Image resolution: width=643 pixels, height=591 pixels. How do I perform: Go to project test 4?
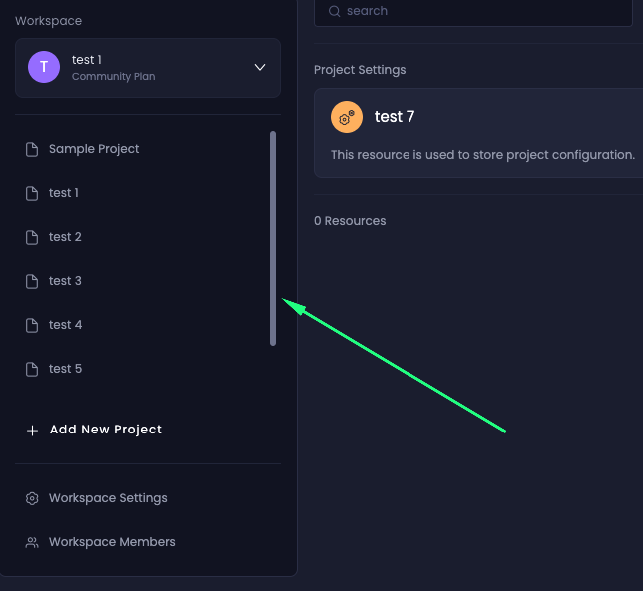point(66,325)
